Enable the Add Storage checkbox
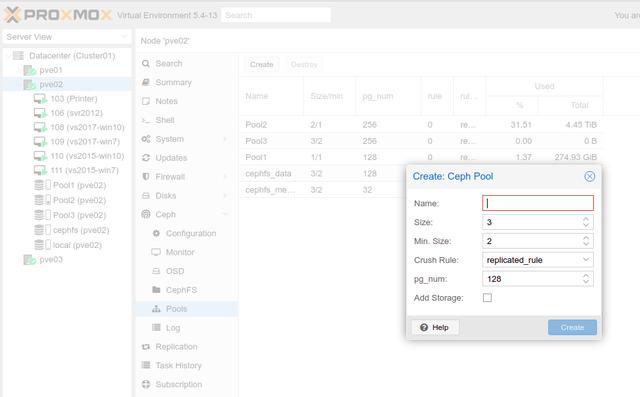 pos(487,298)
